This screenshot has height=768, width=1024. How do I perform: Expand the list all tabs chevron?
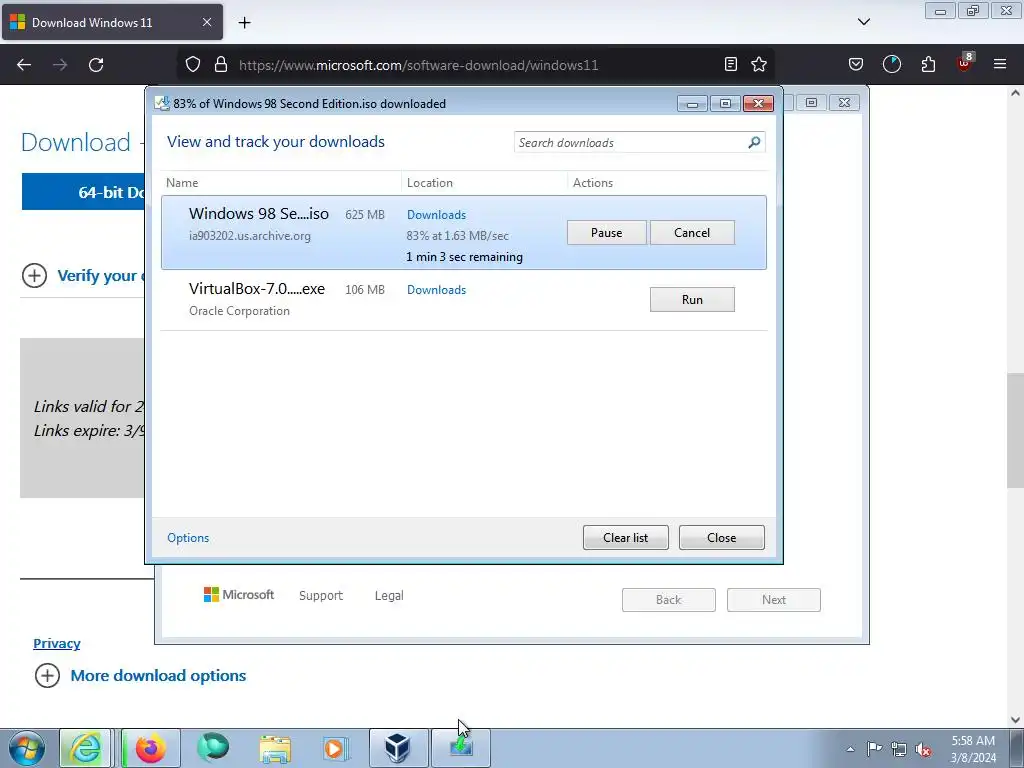point(864,22)
